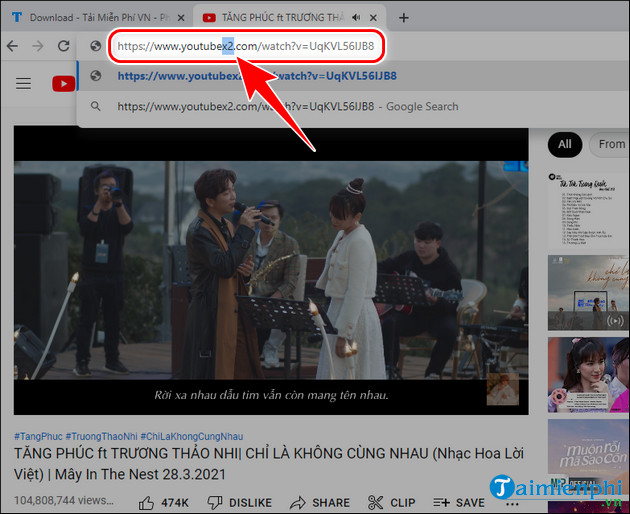Screen dimensions: 630x514
Task: Click the YouTube logo
Action: click(x=63, y=84)
